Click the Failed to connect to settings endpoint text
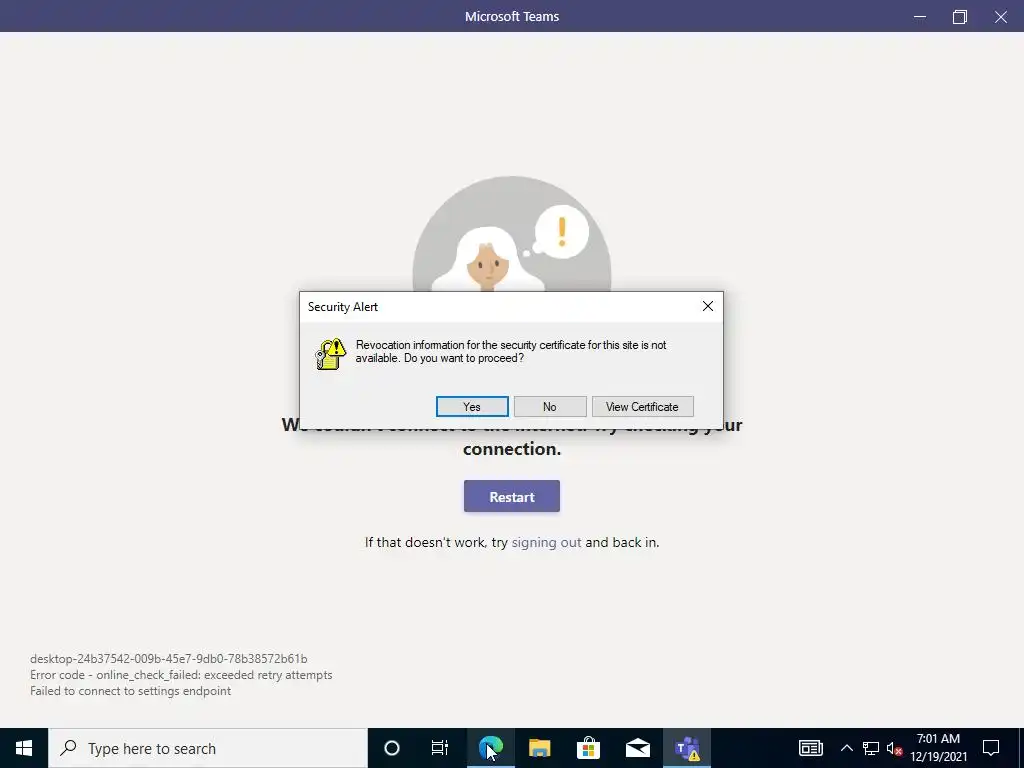1024x768 pixels. [x=131, y=690]
